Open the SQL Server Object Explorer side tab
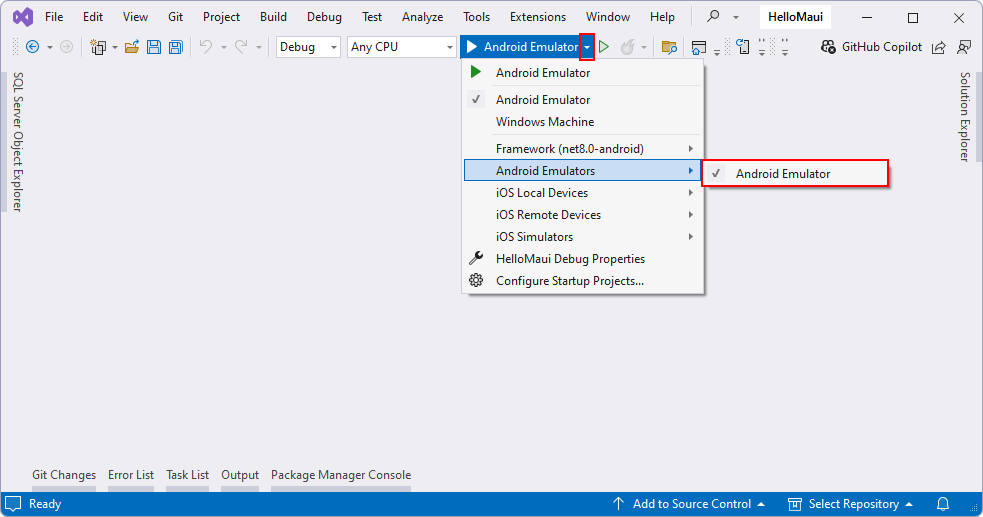The width and height of the screenshot is (983, 517). [x=18, y=142]
